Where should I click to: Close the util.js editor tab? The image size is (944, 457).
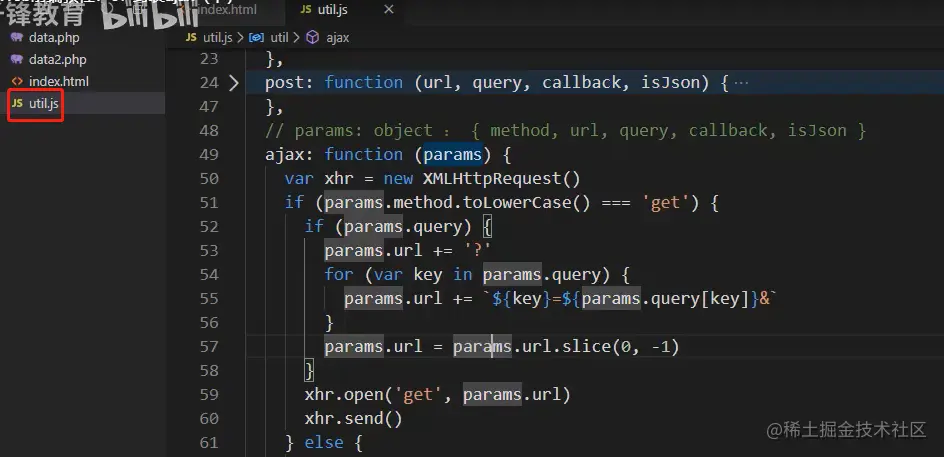click(389, 10)
